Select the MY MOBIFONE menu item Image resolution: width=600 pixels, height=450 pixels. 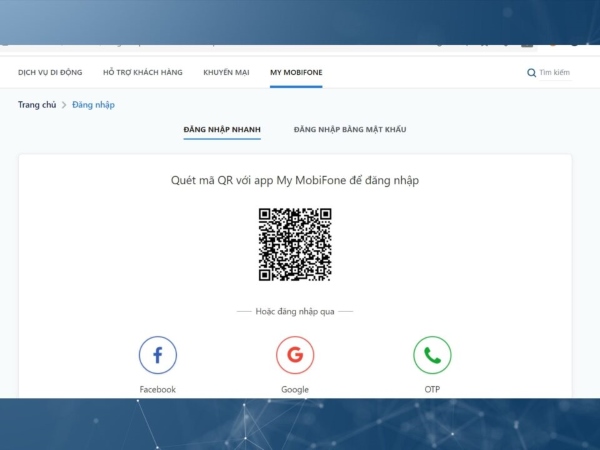[296, 73]
